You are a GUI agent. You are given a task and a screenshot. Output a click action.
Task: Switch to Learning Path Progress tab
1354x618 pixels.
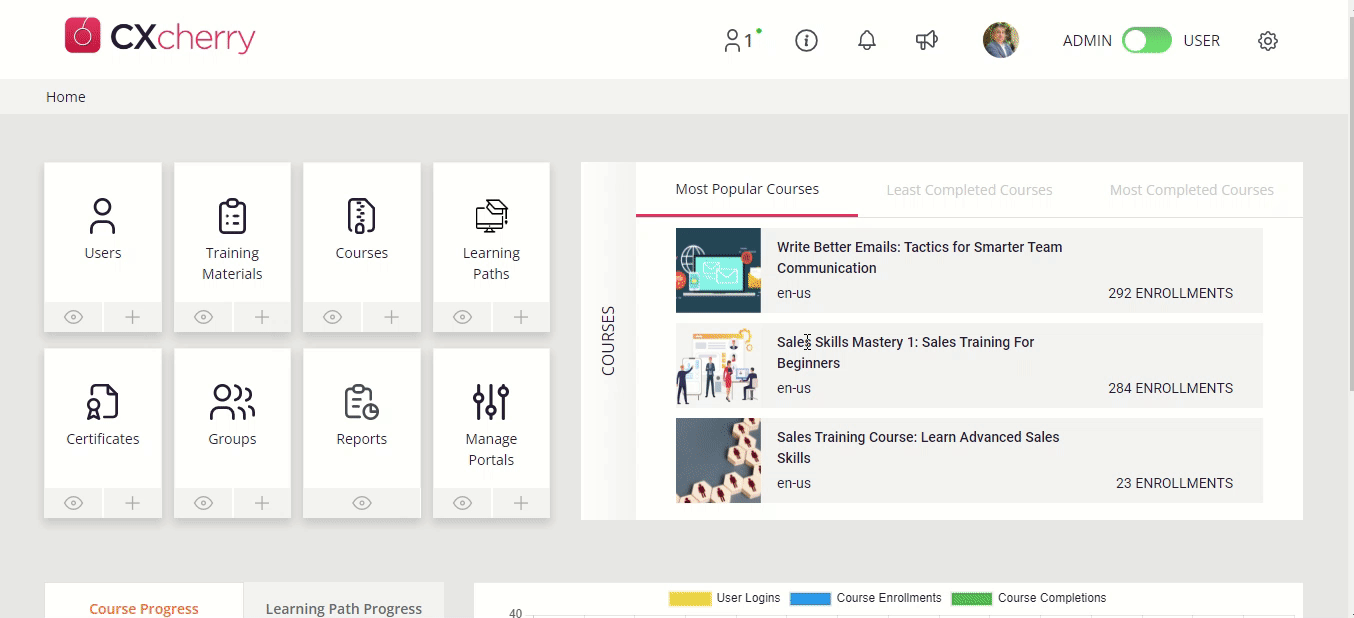(343, 608)
